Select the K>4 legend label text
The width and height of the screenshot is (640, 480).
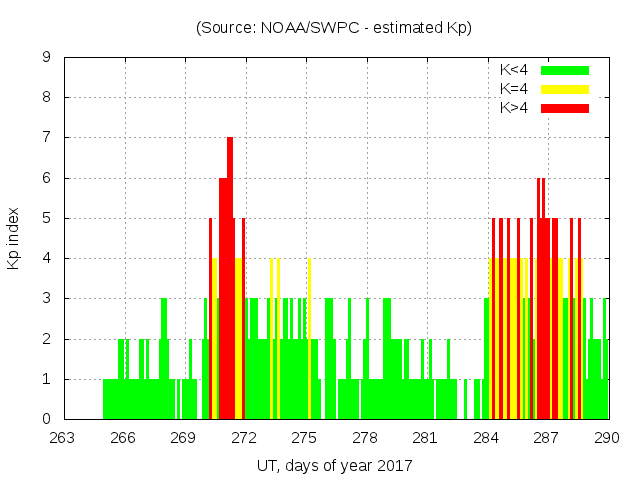(x=514, y=108)
